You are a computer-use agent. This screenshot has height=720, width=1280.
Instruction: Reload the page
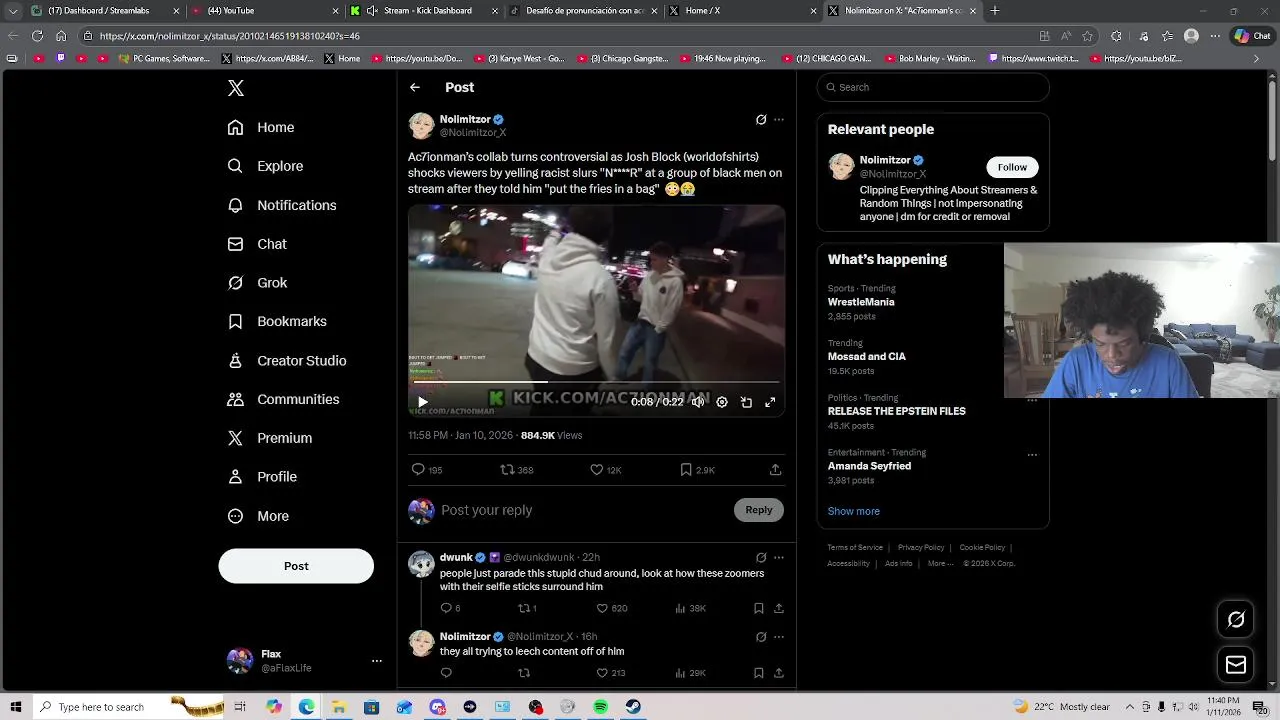[x=37, y=36]
